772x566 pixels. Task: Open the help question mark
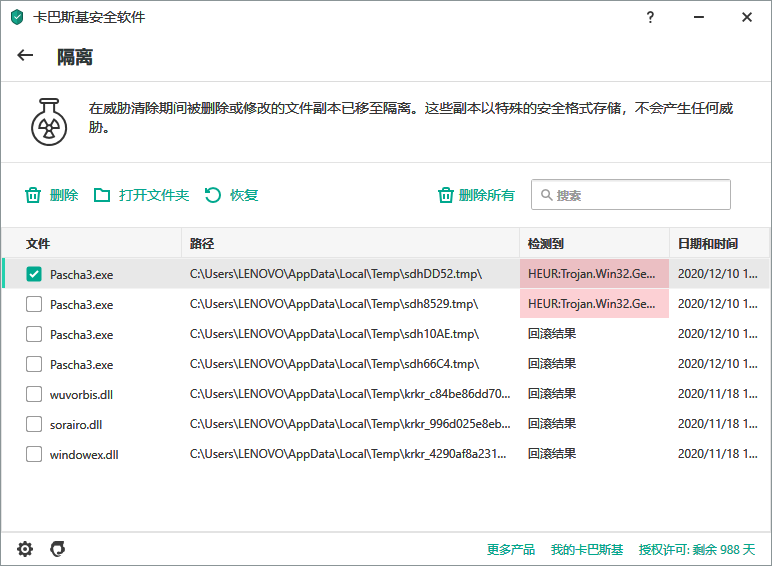click(x=650, y=18)
